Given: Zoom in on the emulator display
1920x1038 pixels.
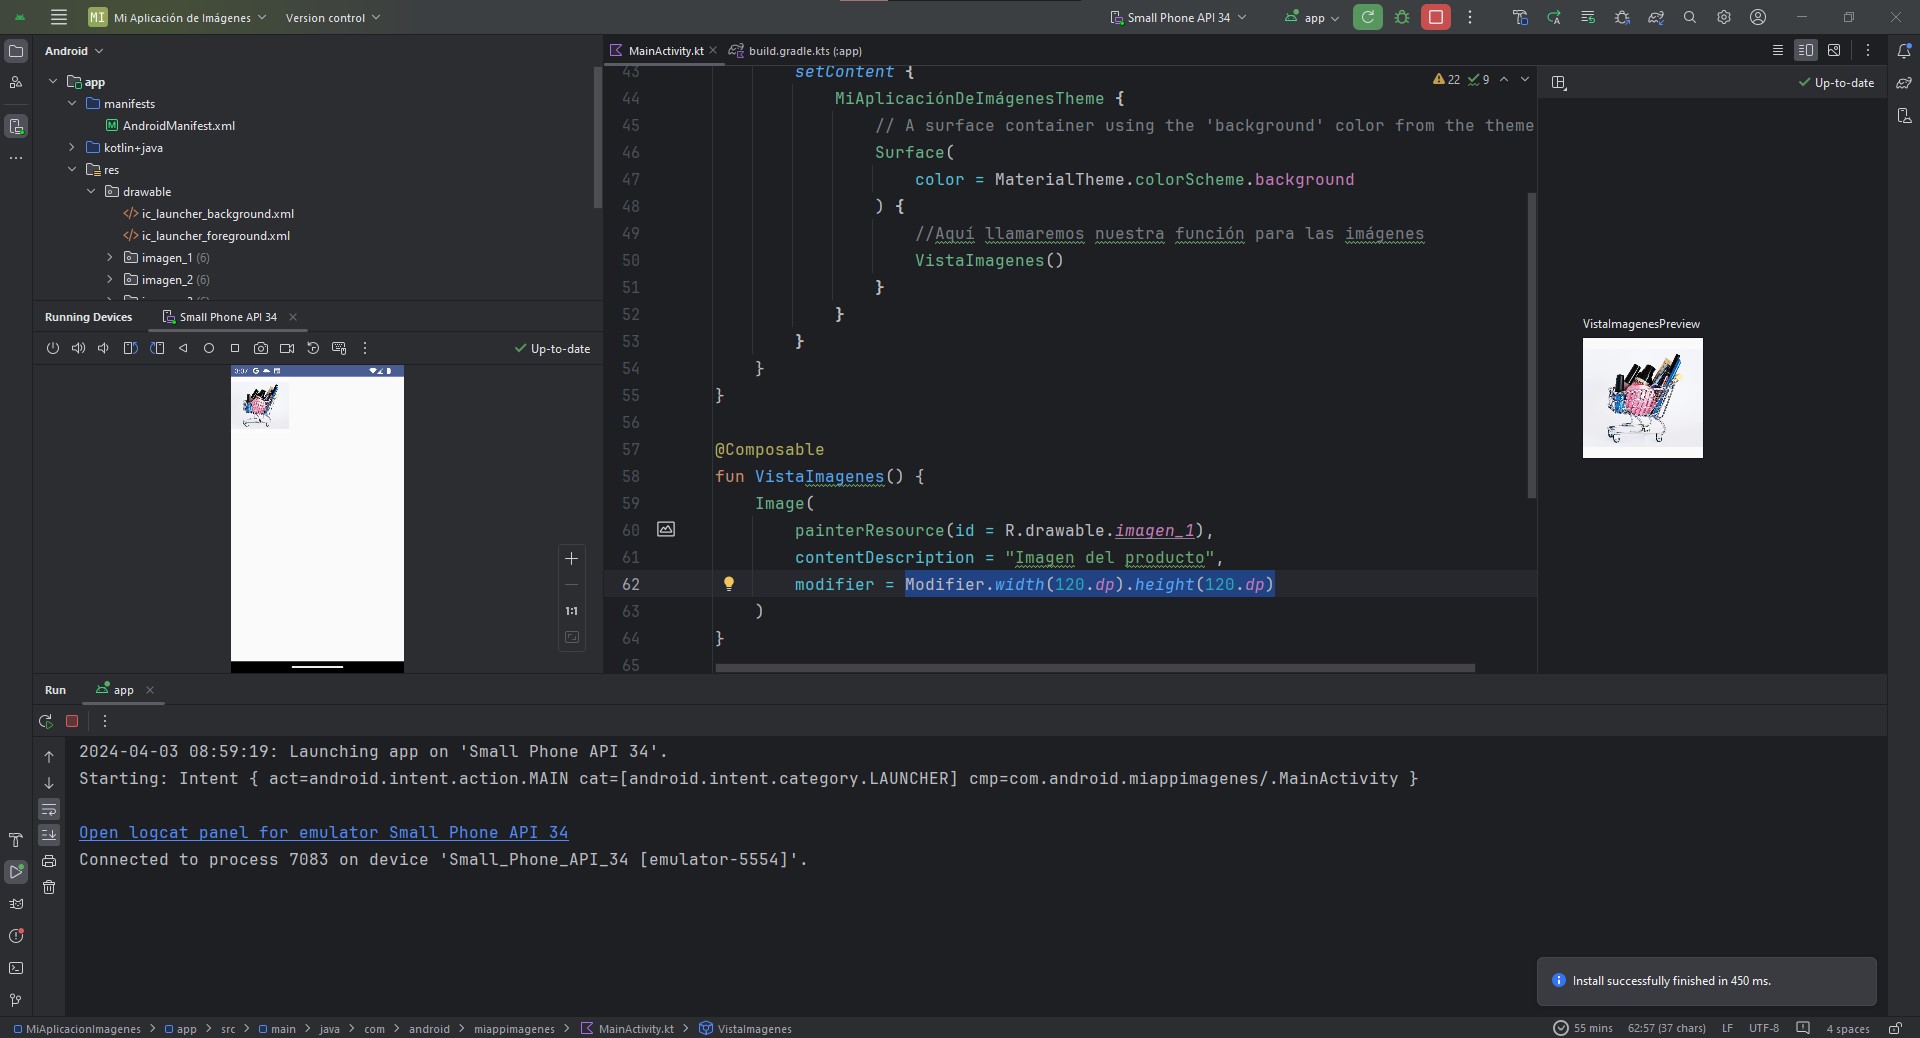Looking at the screenshot, I should (x=571, y=559).
